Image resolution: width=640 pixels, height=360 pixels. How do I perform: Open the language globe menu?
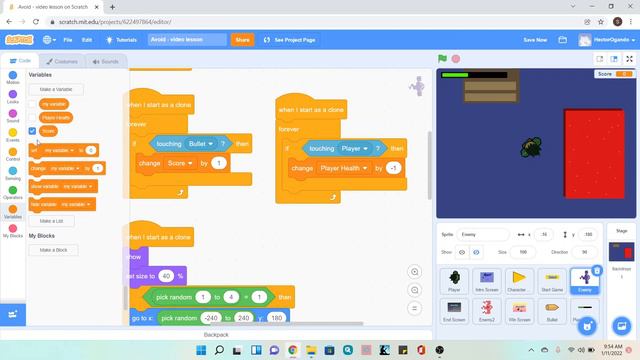[49, 40]
